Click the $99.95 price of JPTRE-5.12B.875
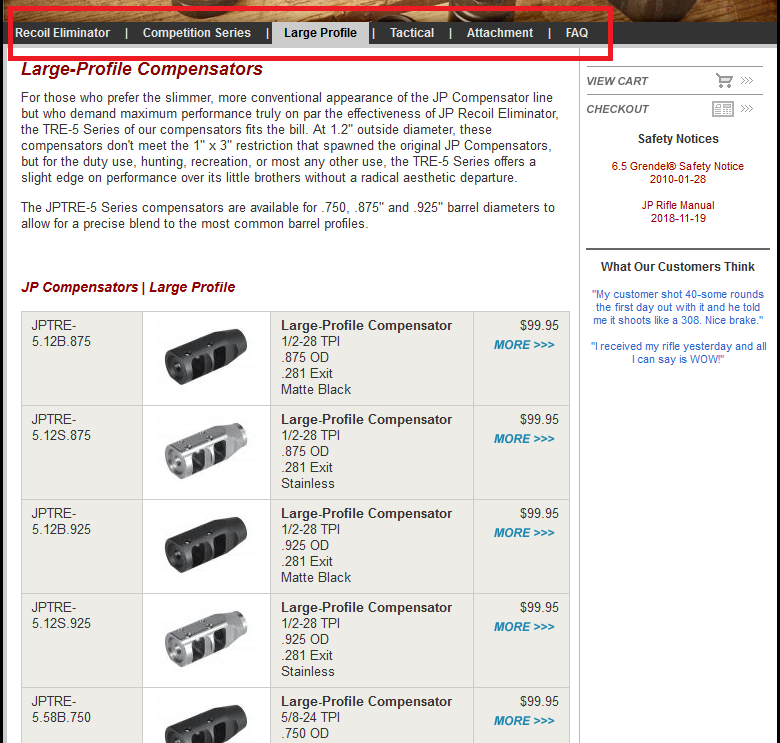 pyautogui.click(x=539, y=325)
